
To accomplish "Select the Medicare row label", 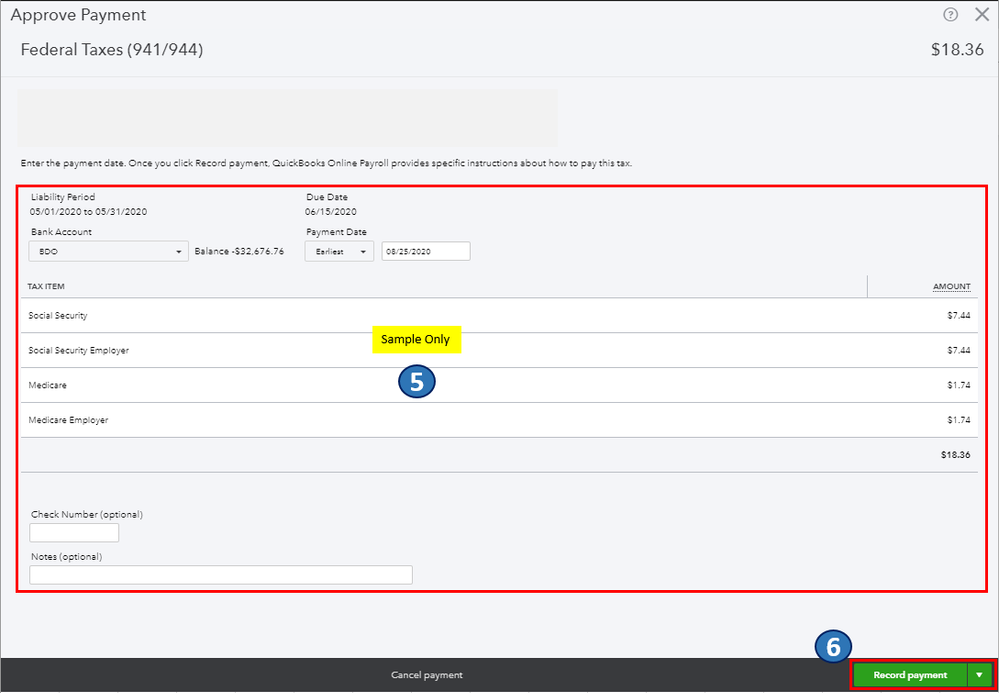I will 48,385.
